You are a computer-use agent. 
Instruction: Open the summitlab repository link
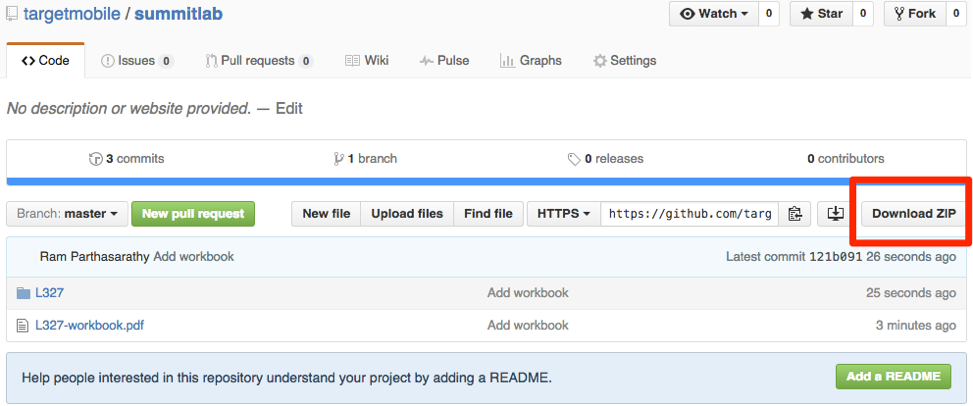tap(178, 14)
